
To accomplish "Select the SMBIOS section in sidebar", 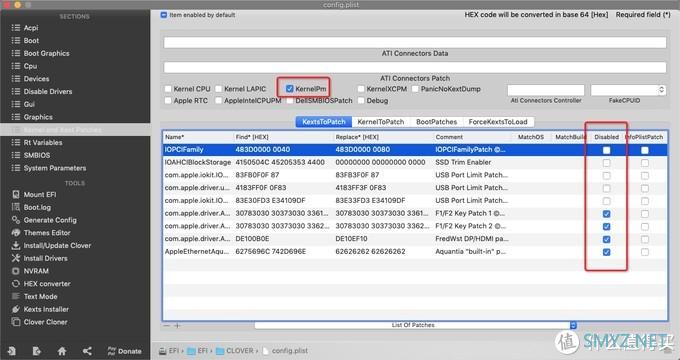I will pos(36,155).
